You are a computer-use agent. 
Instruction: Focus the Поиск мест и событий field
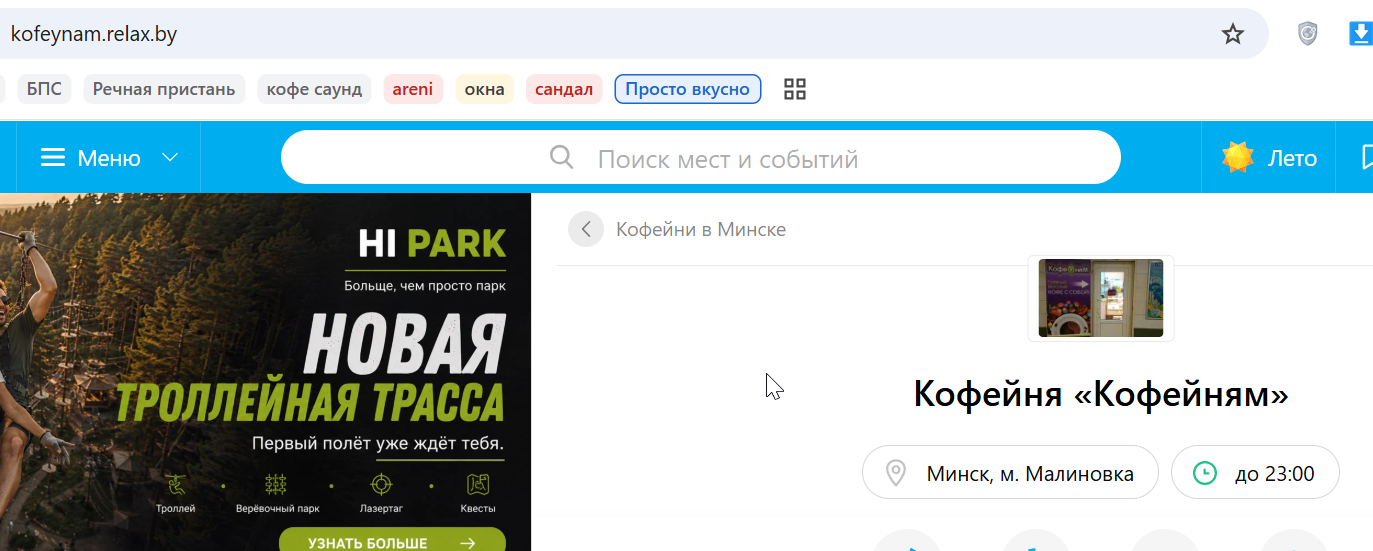(x=701, y=157)
